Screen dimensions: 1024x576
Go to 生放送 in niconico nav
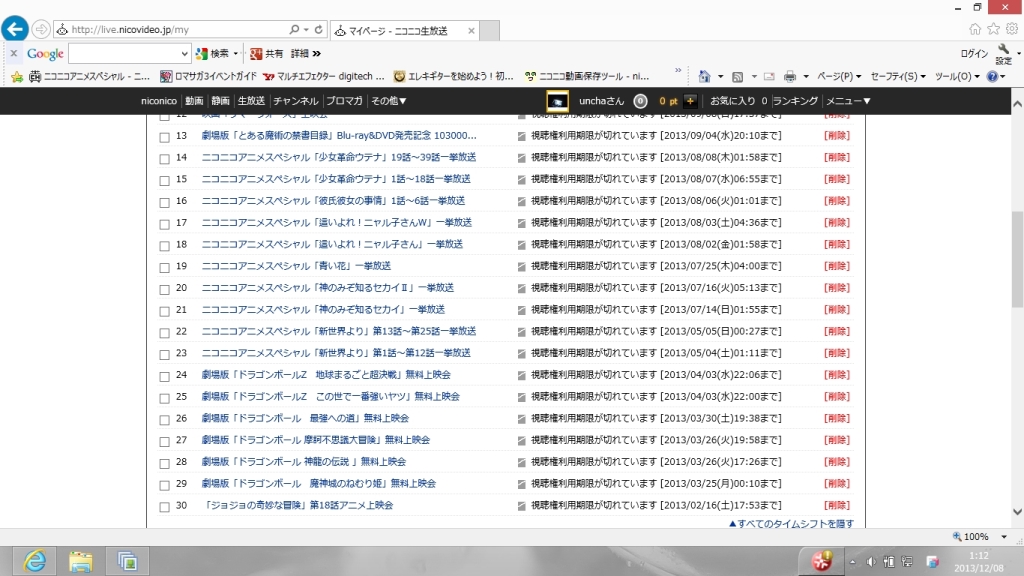tap(251, 101)
